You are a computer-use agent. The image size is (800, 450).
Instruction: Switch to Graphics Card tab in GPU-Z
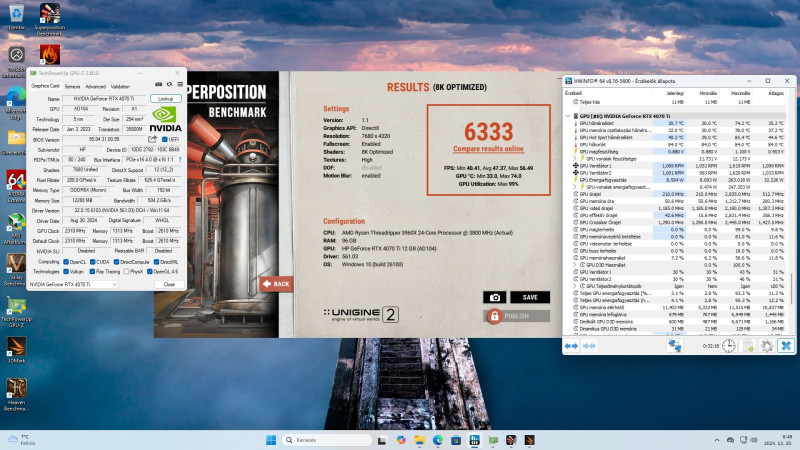point(45,86)
